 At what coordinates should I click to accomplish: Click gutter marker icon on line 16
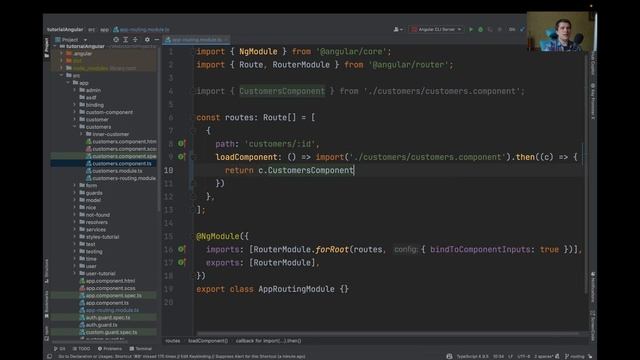[x=181, y=249]
